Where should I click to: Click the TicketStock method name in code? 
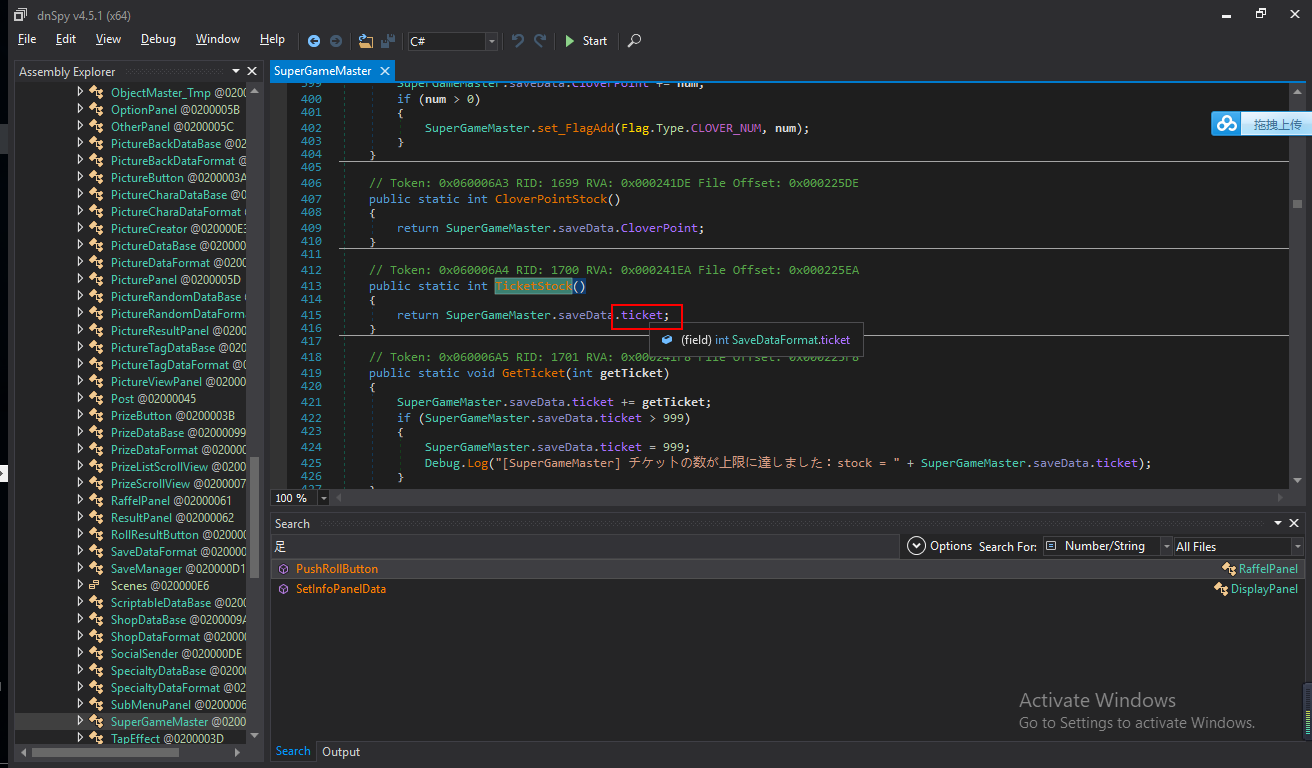tap(534, 286)
